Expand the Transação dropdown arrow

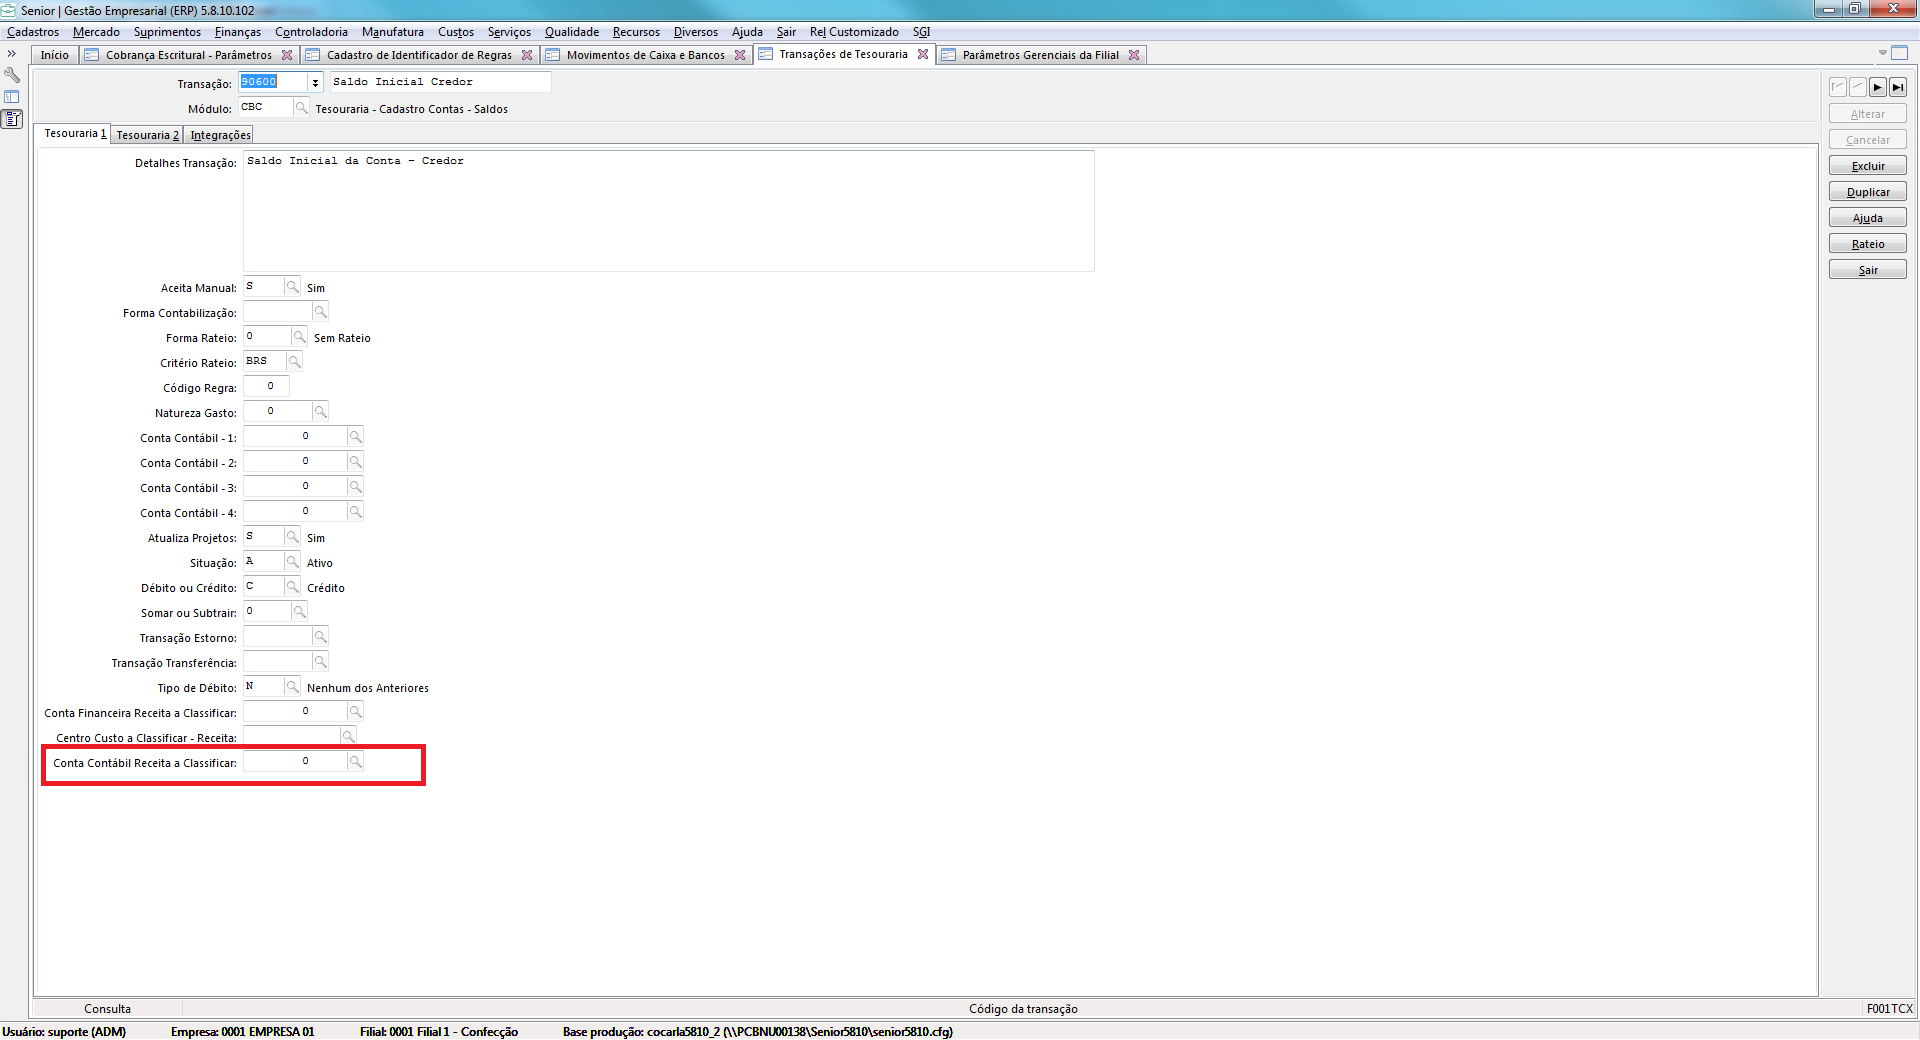(315, 83)
